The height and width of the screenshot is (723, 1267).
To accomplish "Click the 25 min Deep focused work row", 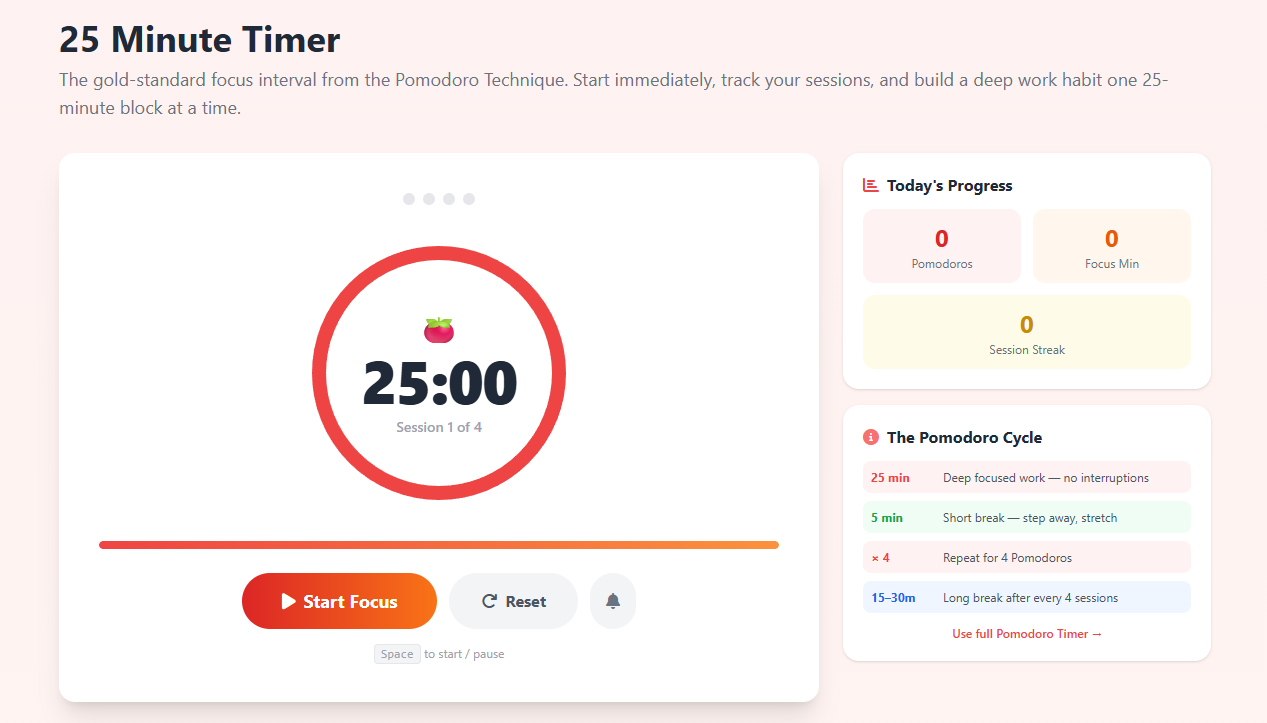I will [x=1026, y=477].
